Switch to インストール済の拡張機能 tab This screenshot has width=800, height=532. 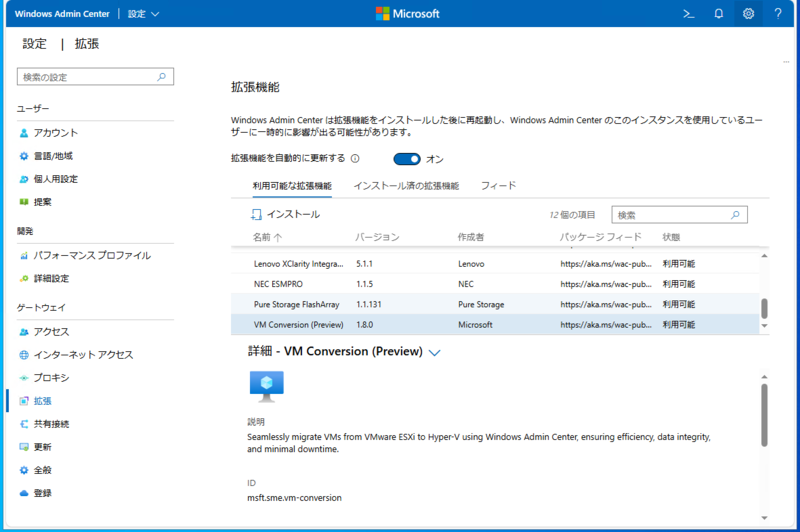click(406, 186)
